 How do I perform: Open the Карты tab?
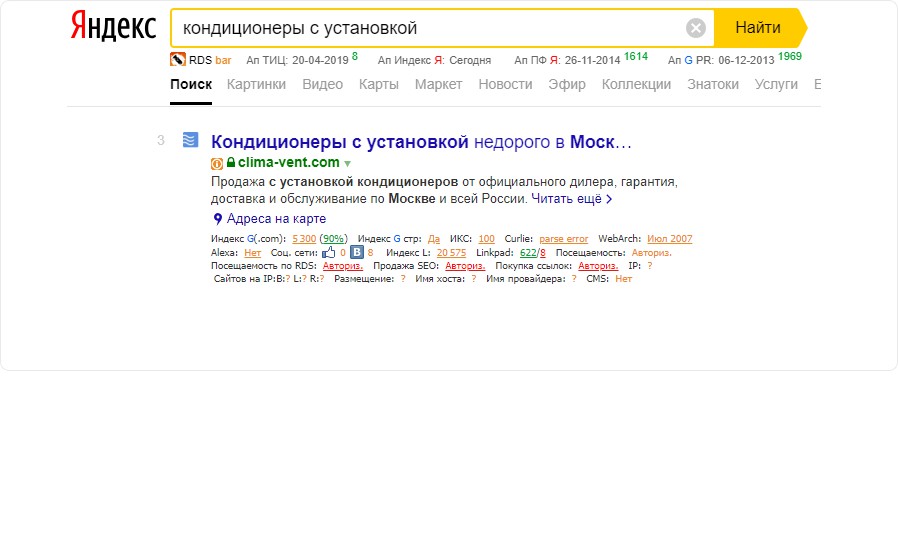(x=379, y=84)
